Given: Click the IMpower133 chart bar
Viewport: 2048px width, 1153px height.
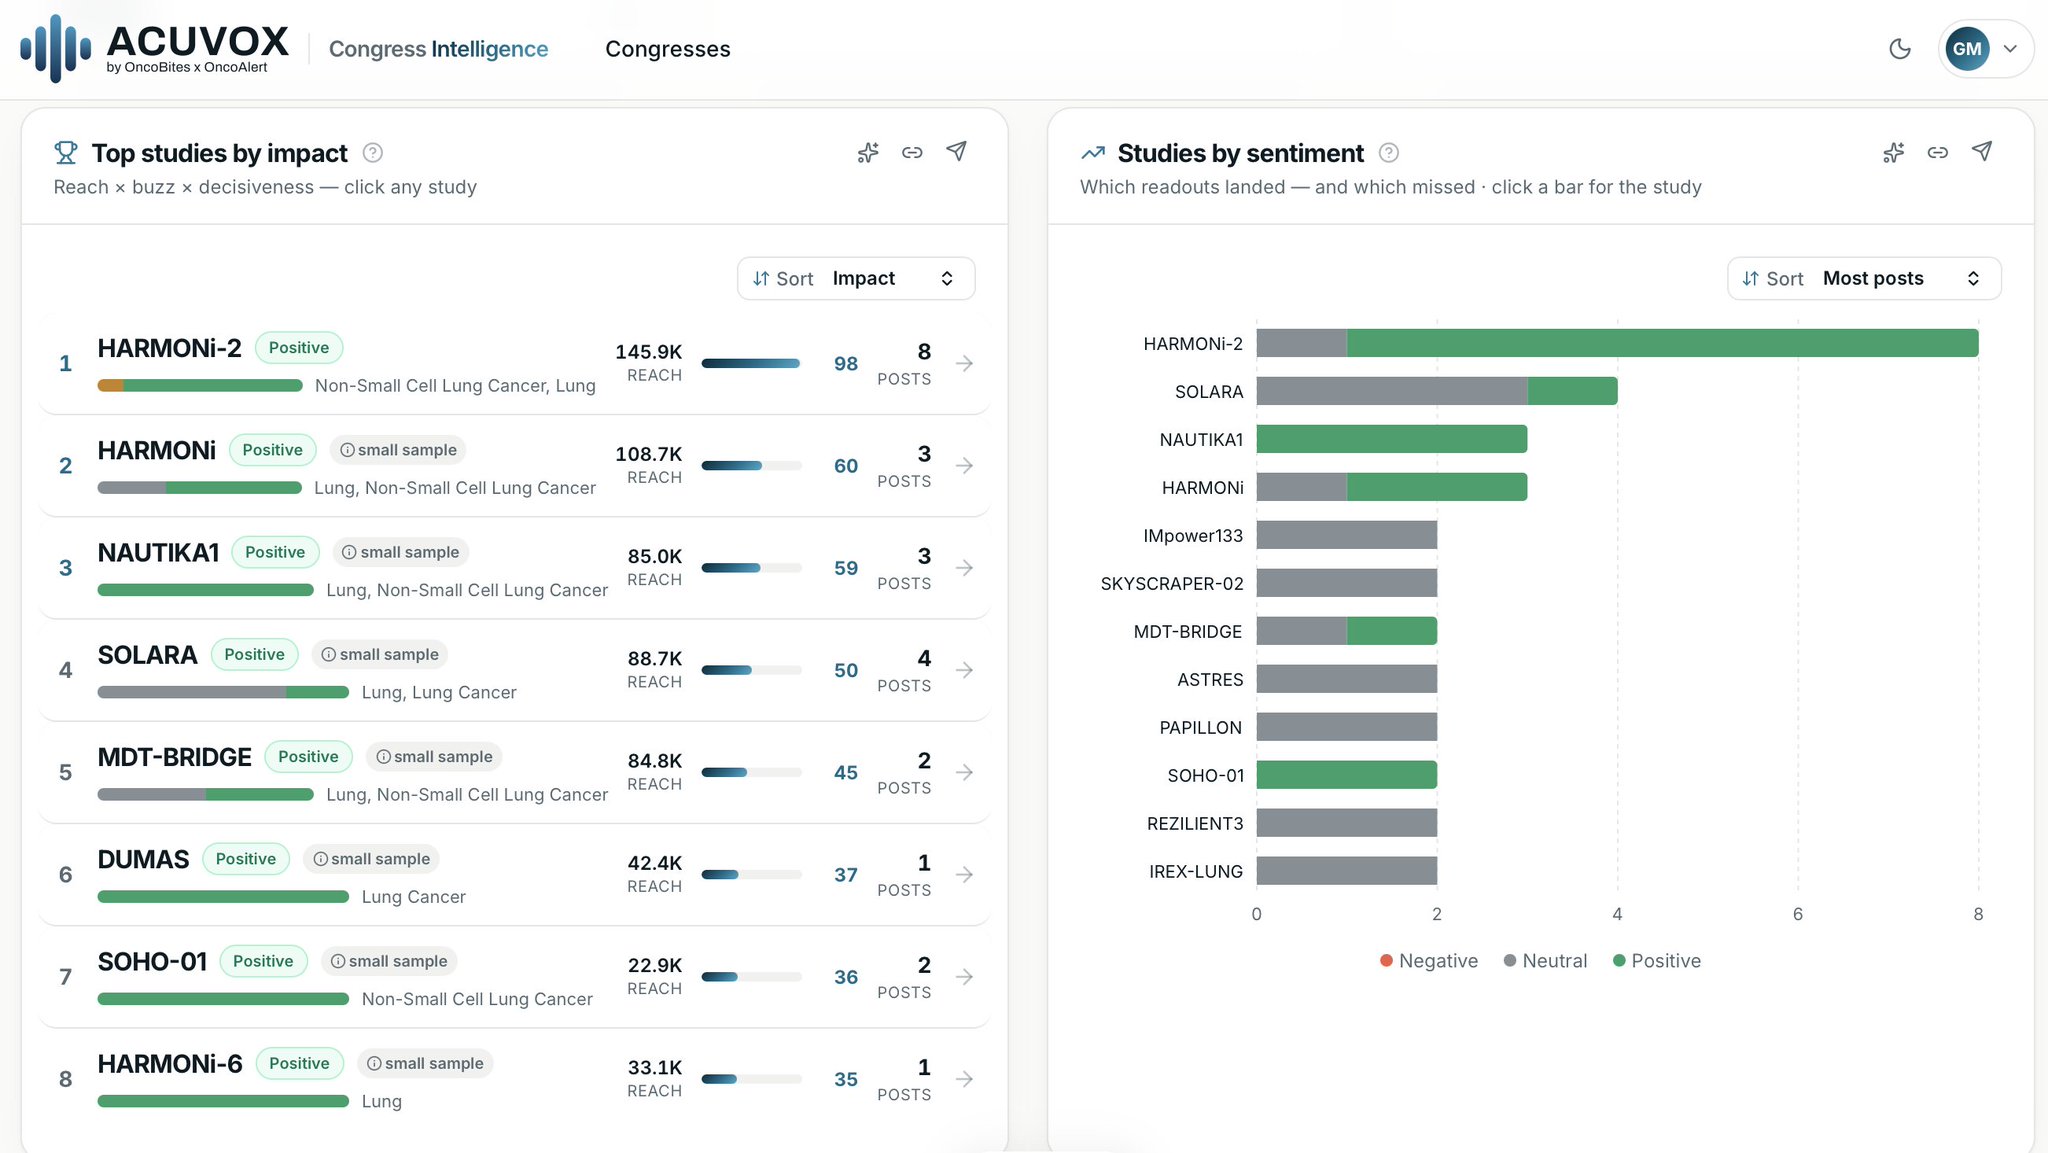Looking at the screenshot, I should [1347, 535].
